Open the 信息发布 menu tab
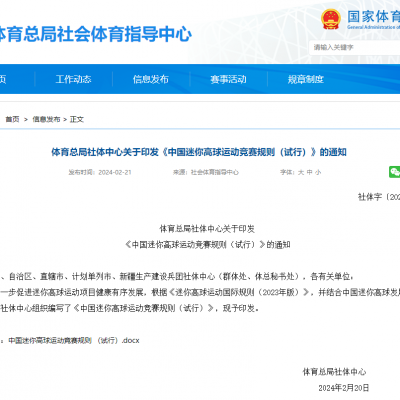The height and width of the screenshot is (400, 400). [151, 79]
